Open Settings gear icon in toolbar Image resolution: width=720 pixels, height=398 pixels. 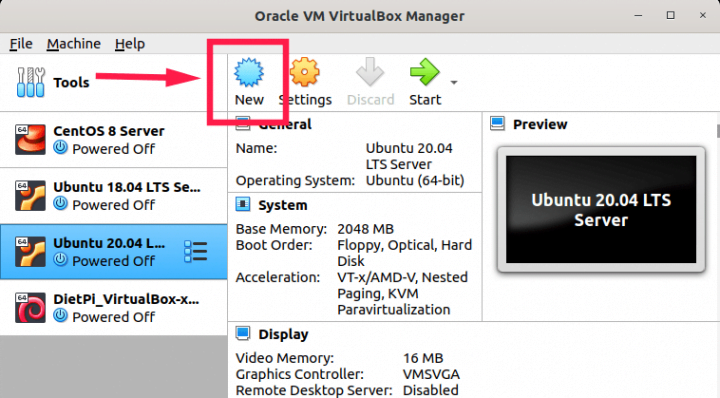[304, 72]
